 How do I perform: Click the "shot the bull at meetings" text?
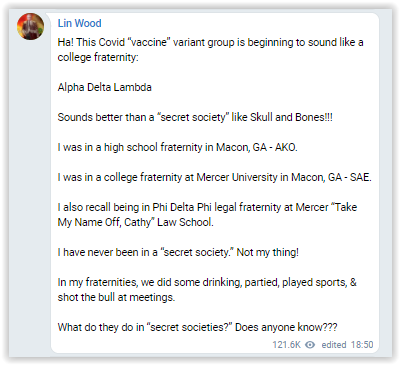coord(116,297)
